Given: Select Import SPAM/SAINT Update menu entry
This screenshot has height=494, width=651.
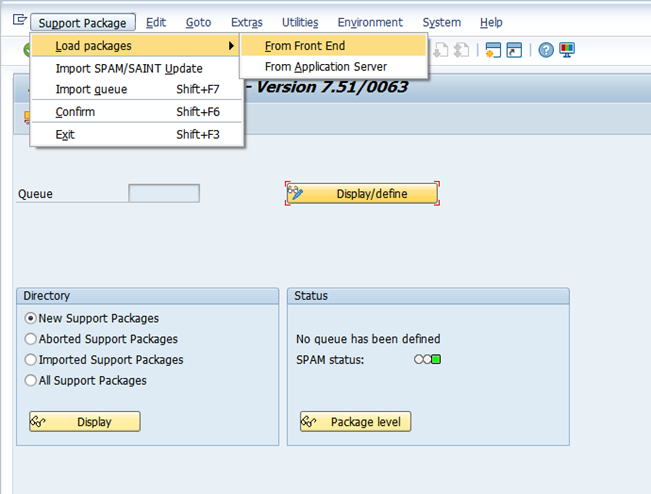Looking at the screenshot, I should 137,68.
